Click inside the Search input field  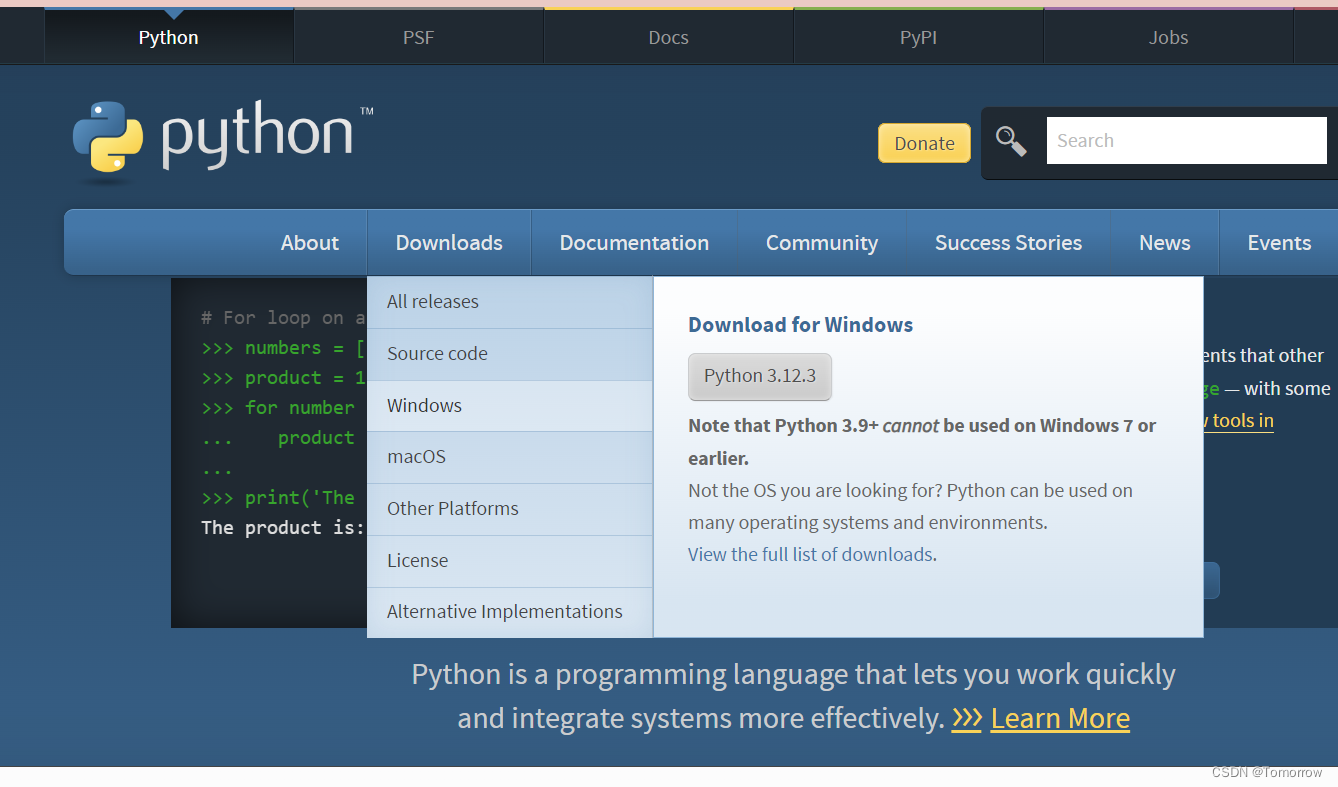click(x=1185, y=140)
